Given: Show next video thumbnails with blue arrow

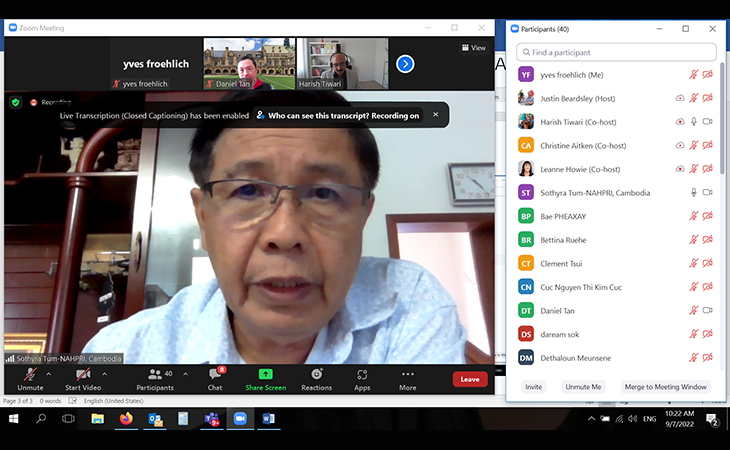Looking at the screenshot, I should [x=405, y=64].
